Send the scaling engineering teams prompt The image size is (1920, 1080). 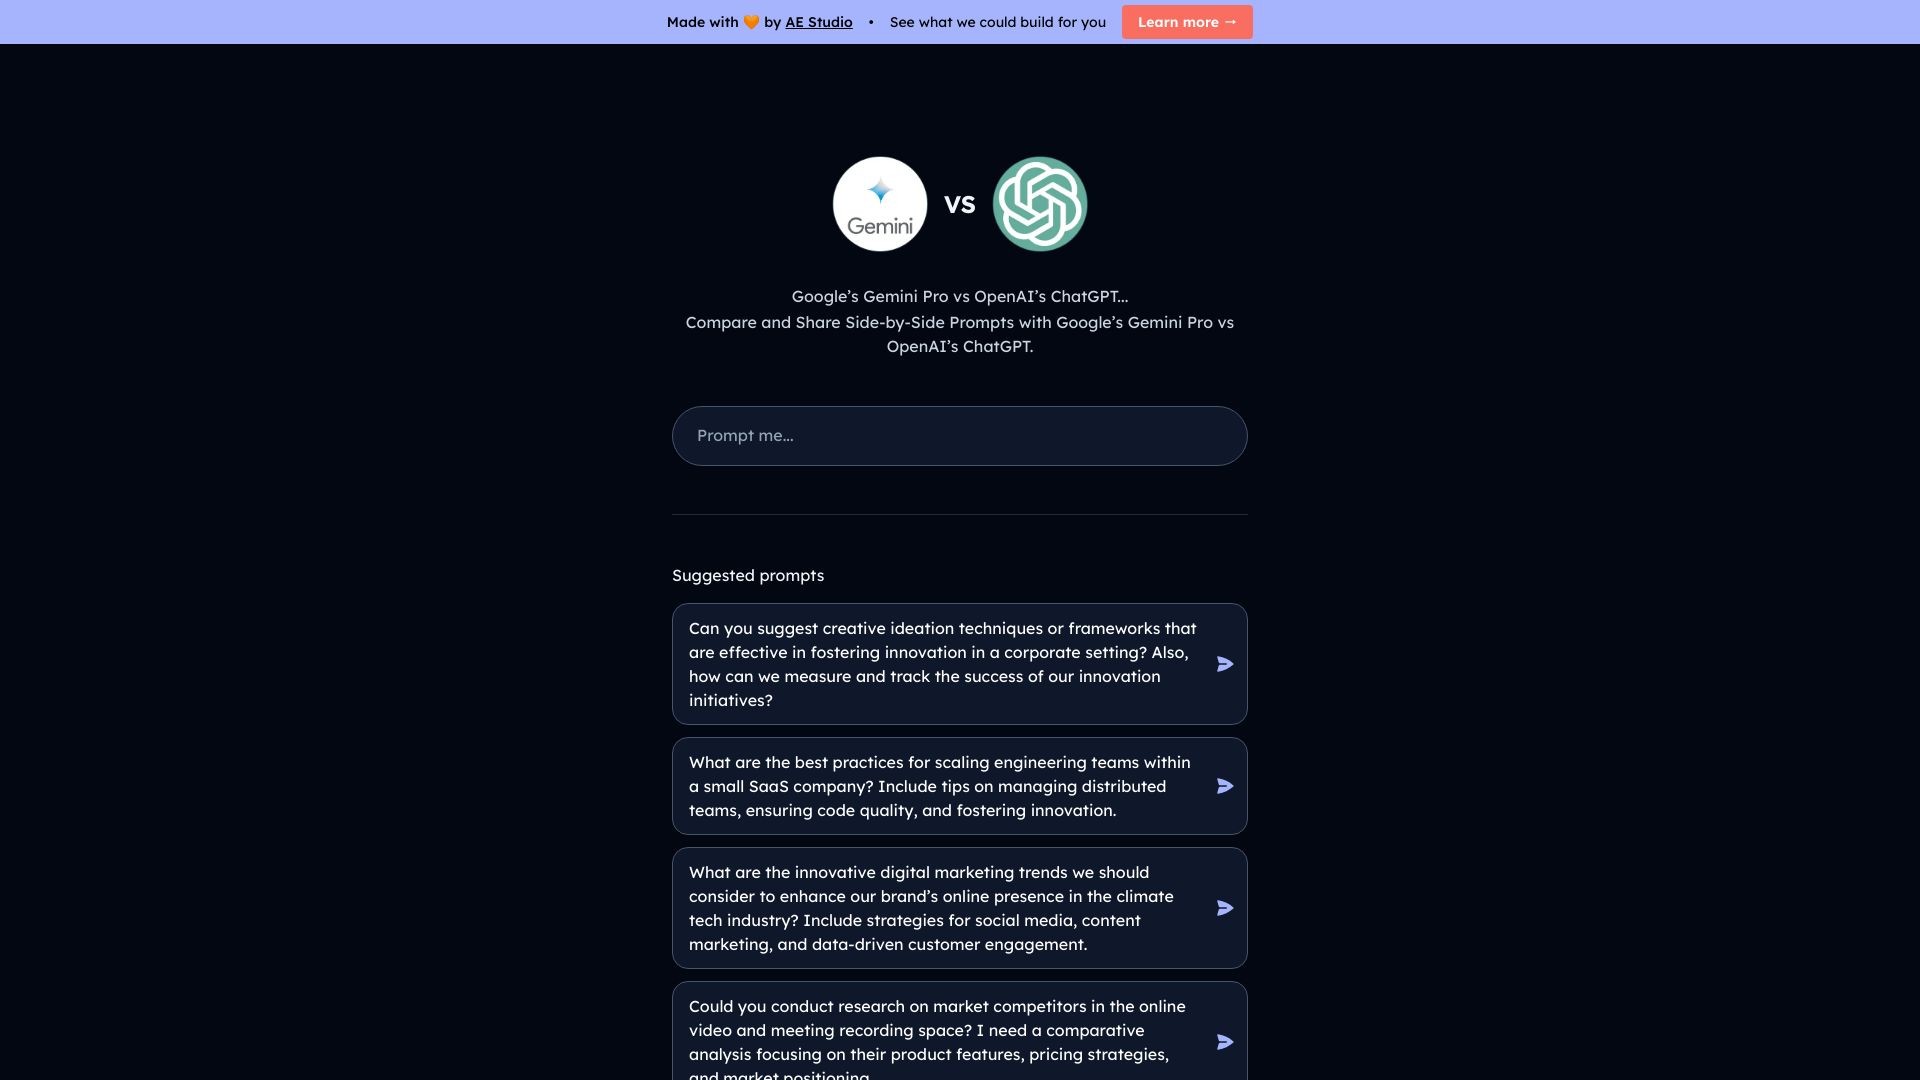(1224, 786)
